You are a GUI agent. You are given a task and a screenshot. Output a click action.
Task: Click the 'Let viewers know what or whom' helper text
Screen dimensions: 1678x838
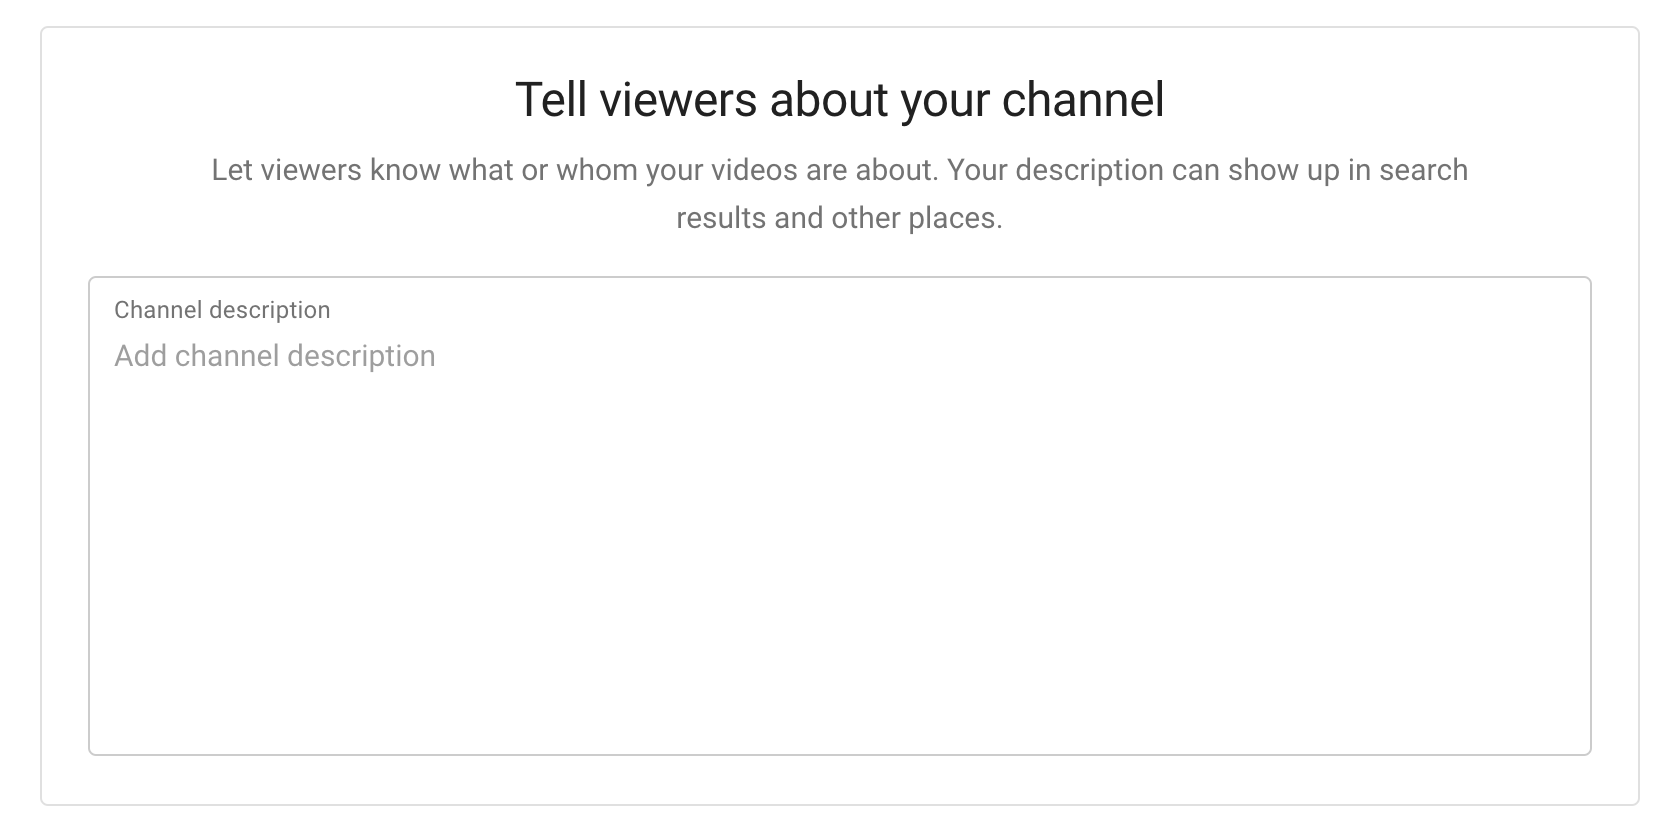(839, 194)
